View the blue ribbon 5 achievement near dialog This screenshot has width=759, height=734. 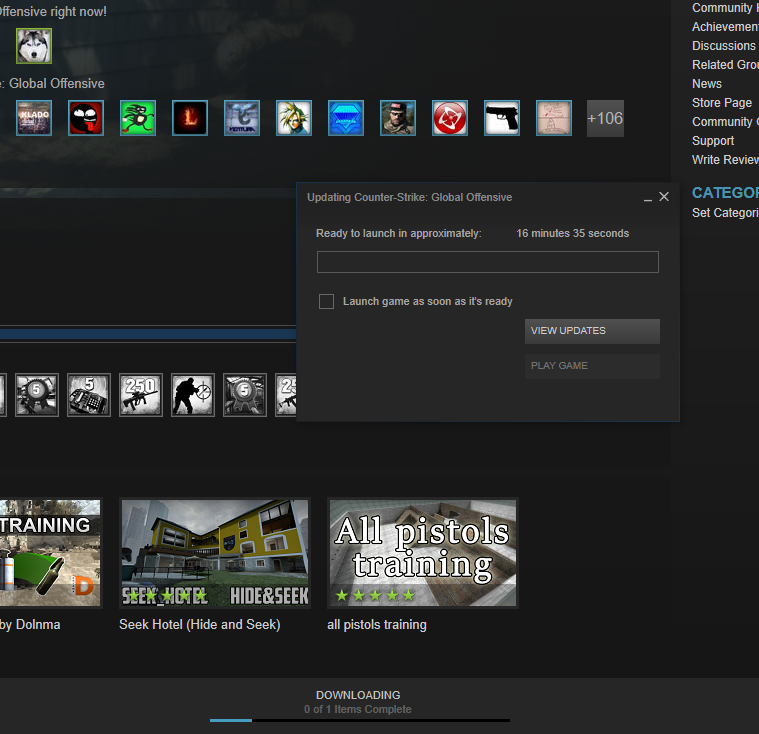point(245,395)
